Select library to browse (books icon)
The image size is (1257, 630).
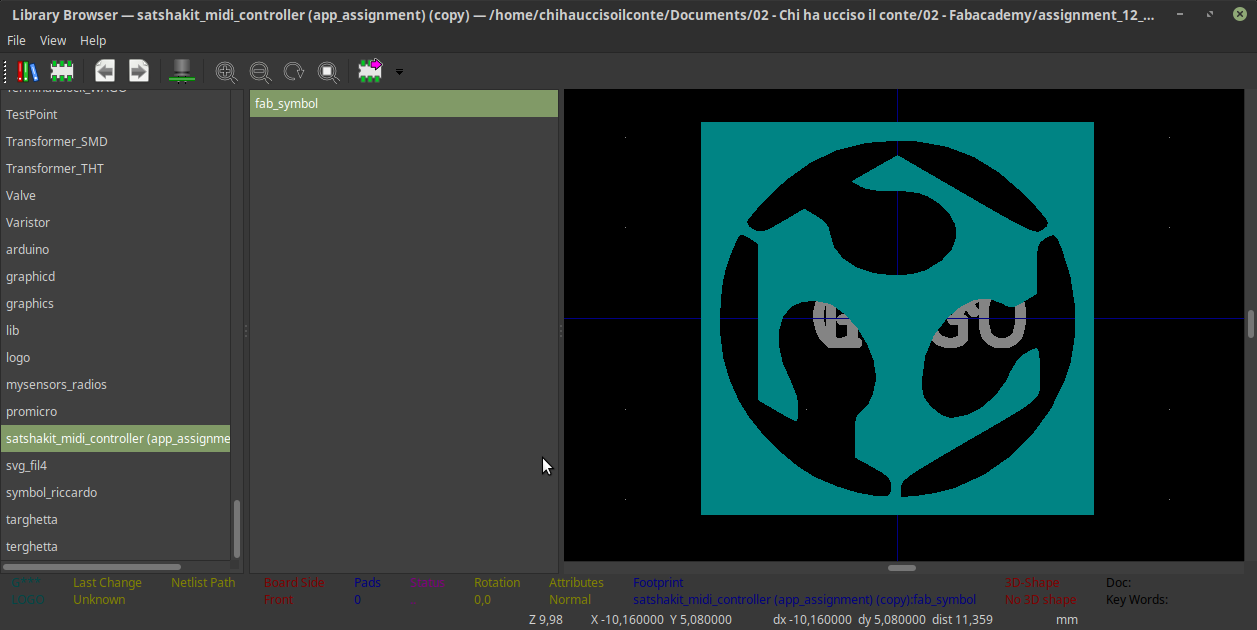pos(28,71)
